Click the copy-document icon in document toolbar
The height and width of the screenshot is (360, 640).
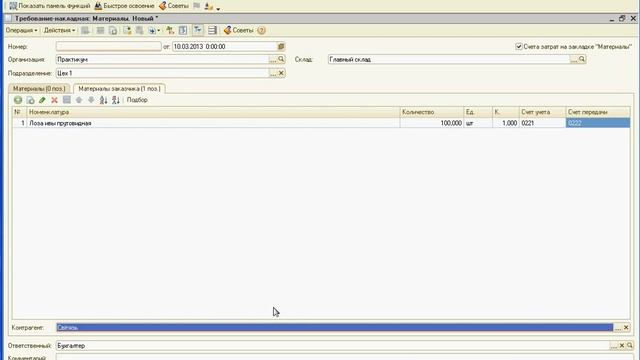[x=113, y=31]
